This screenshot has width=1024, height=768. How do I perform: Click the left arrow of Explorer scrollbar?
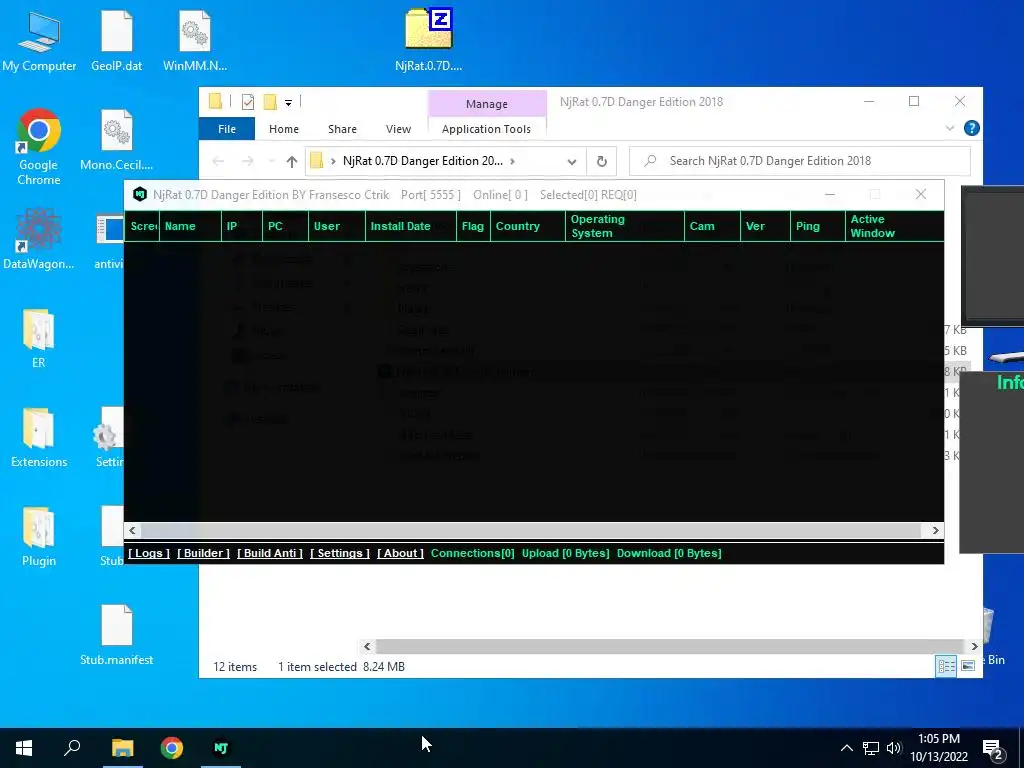point(367,647)
